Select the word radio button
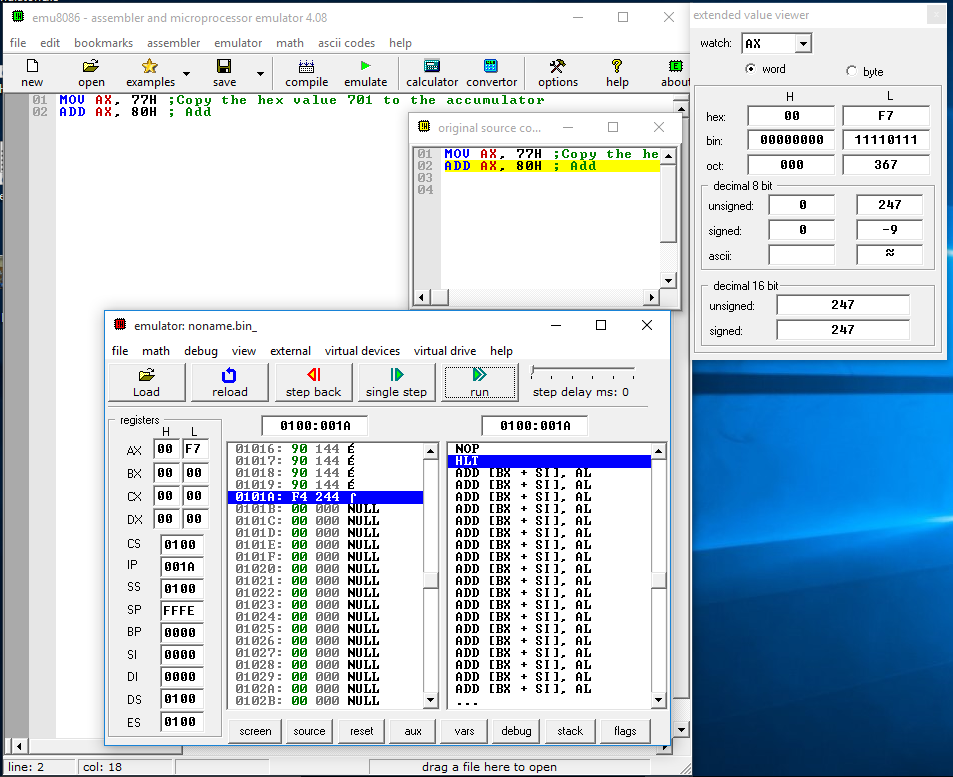Viewport: 953px width, 777px height. coord(751,70)
